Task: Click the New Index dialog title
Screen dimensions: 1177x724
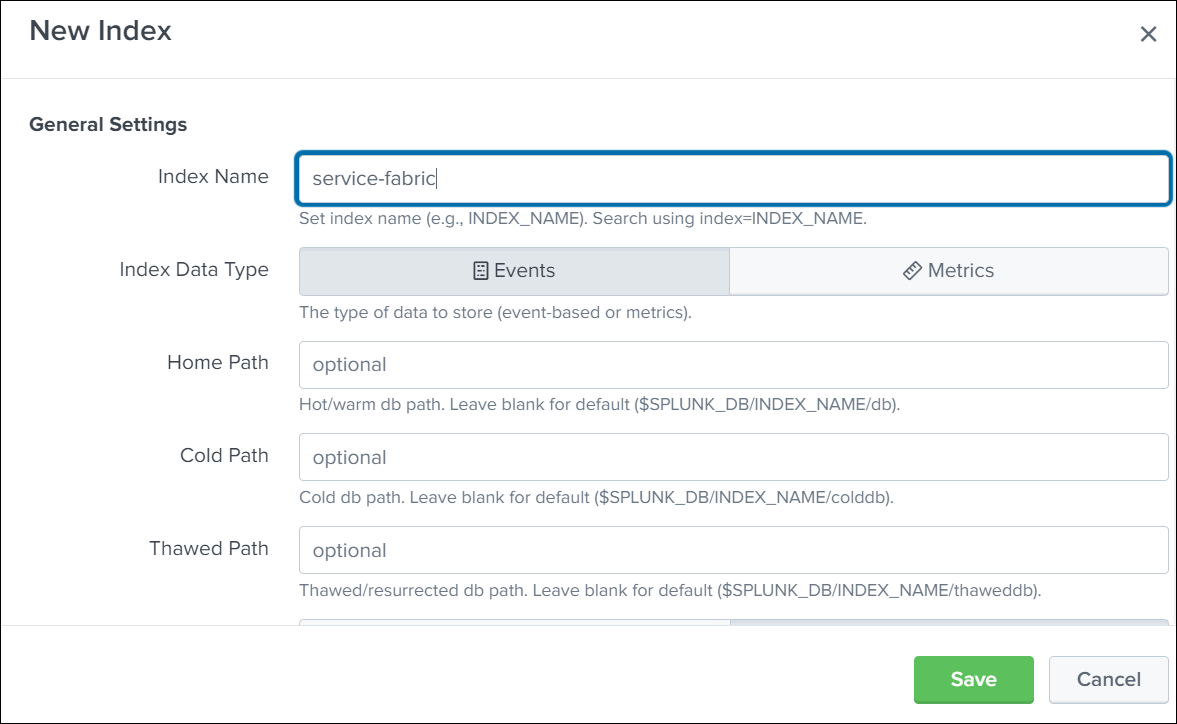Action: tap(98, 31)
